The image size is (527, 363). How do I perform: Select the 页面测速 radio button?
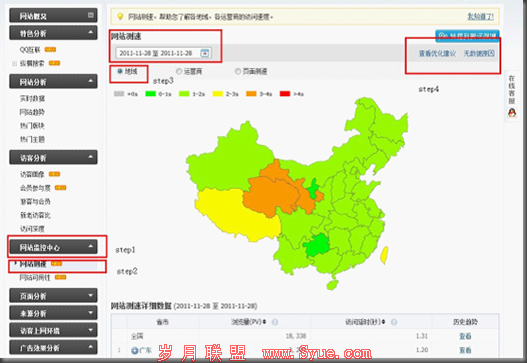tap(238, 71)
